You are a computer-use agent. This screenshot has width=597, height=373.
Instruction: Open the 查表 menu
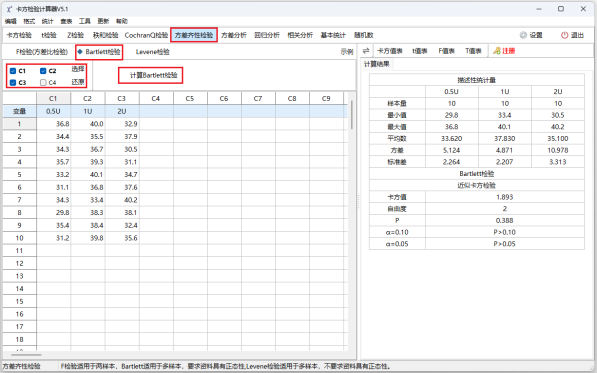coord(66,21)
